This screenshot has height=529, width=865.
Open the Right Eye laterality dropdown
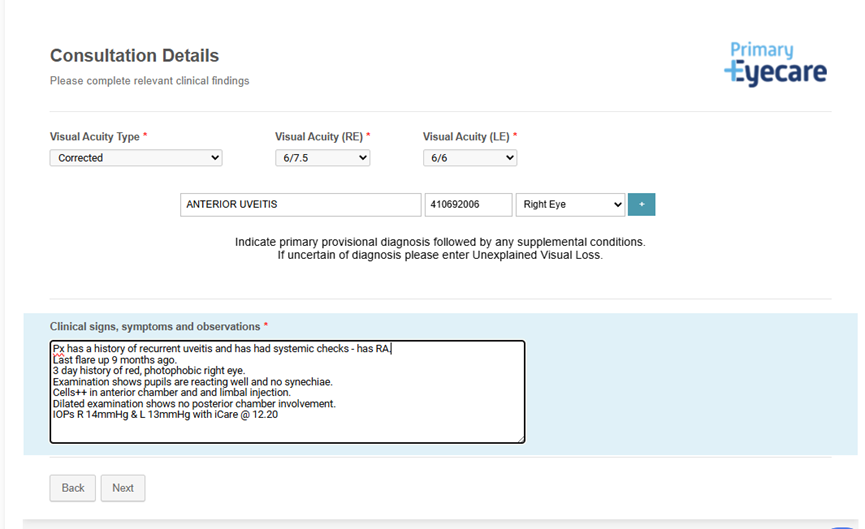(570, 205)
